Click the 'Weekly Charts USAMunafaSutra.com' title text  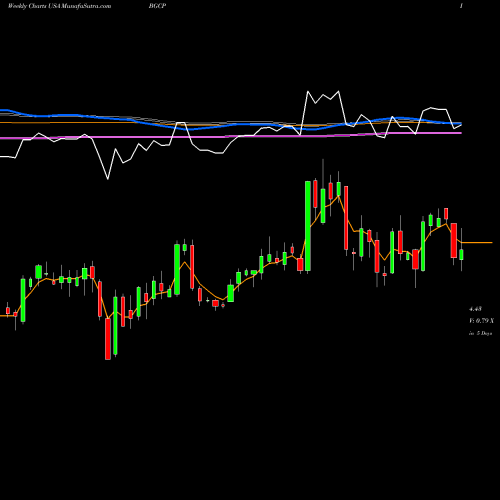tap(59, 6)
